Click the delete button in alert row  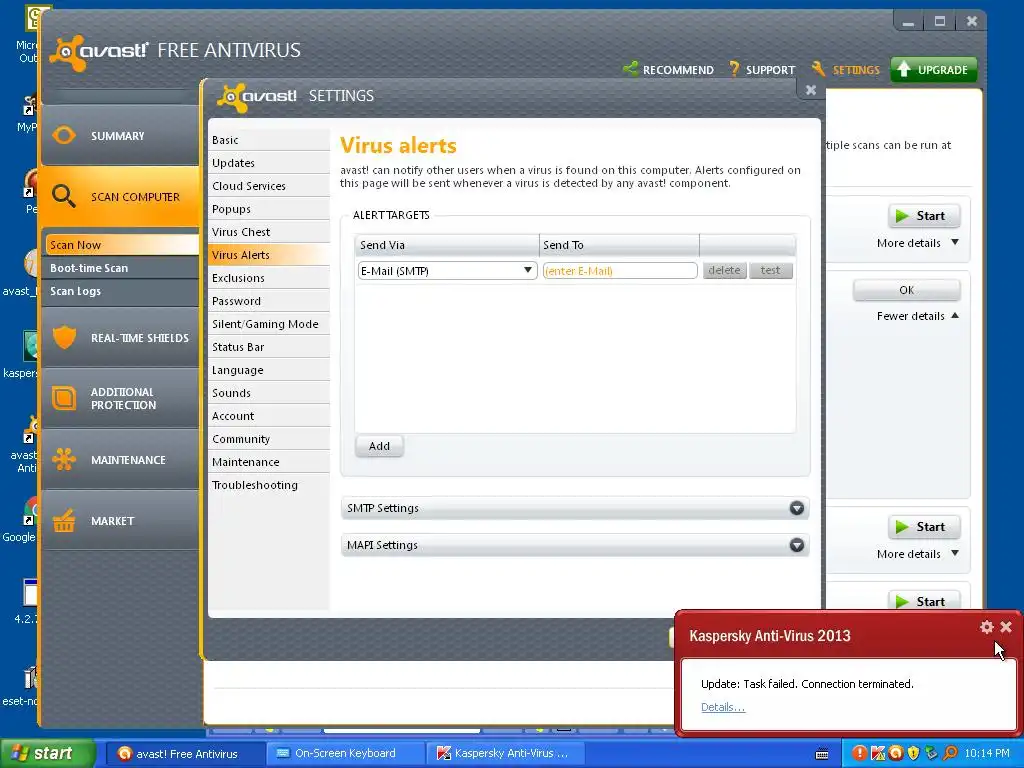click(x=724, y=270)
